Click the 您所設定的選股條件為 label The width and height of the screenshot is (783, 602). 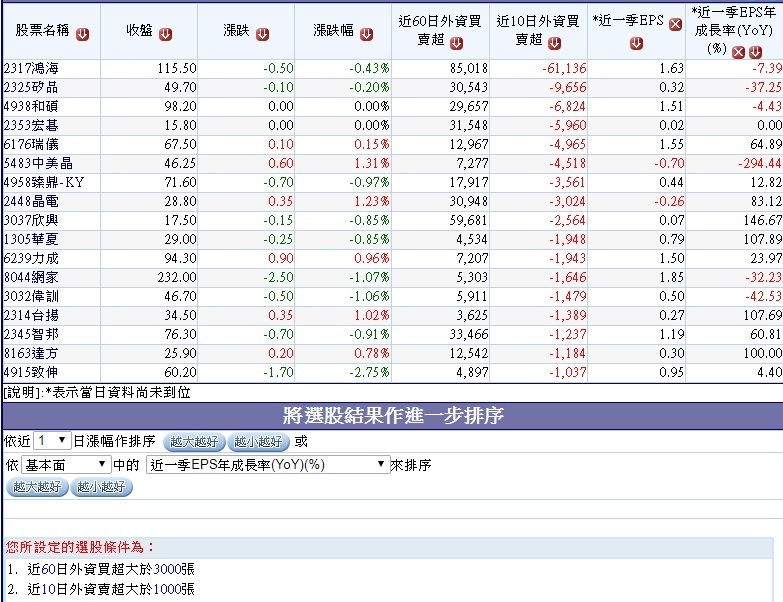click(80, 547)
